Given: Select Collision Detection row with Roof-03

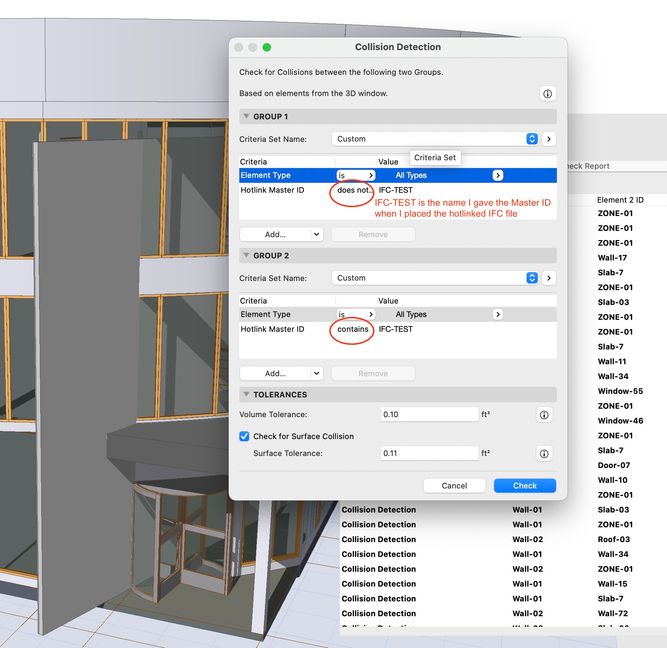Looking at the screenshot, I should 503,540.
